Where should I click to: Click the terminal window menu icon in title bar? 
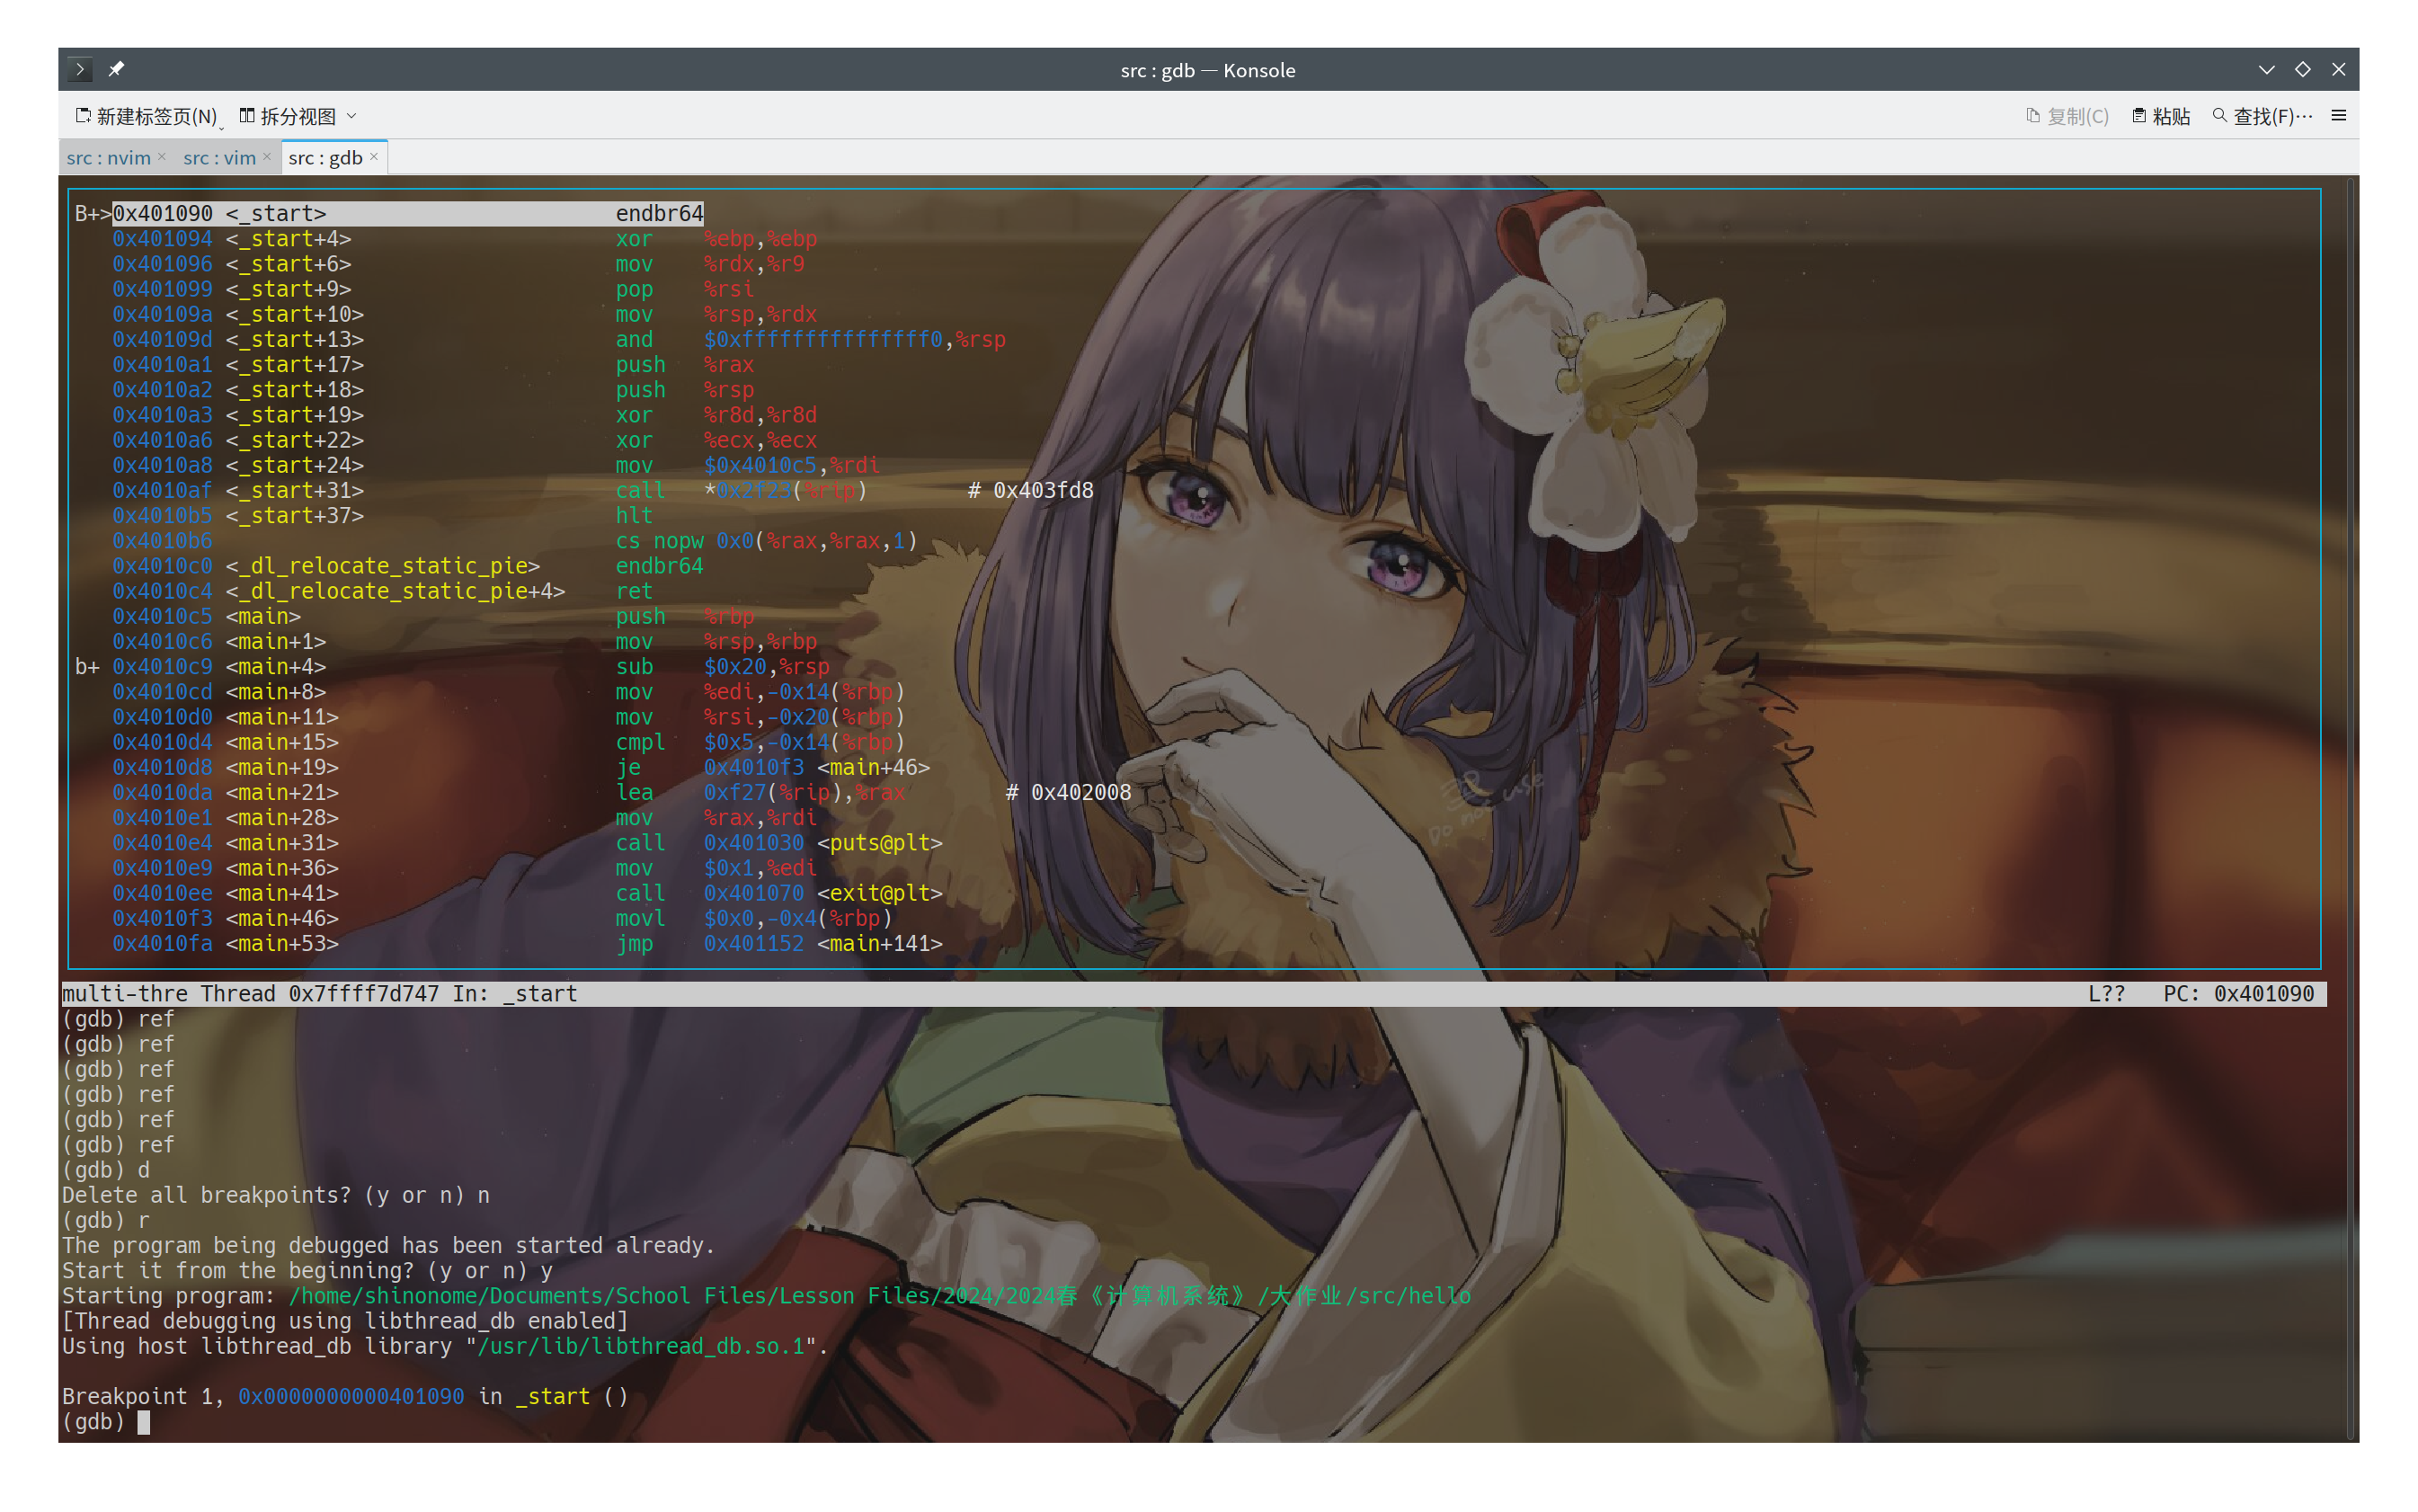click(80, 69)
